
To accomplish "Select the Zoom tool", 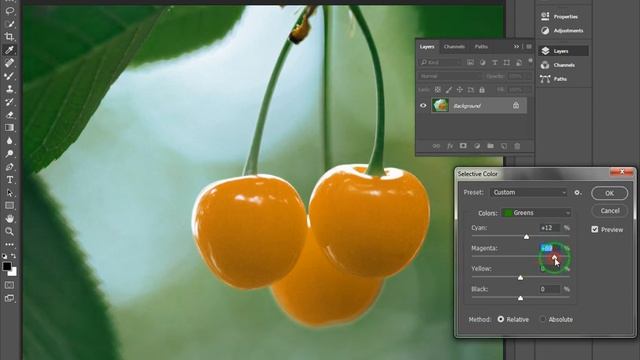I will click(9, 231).
